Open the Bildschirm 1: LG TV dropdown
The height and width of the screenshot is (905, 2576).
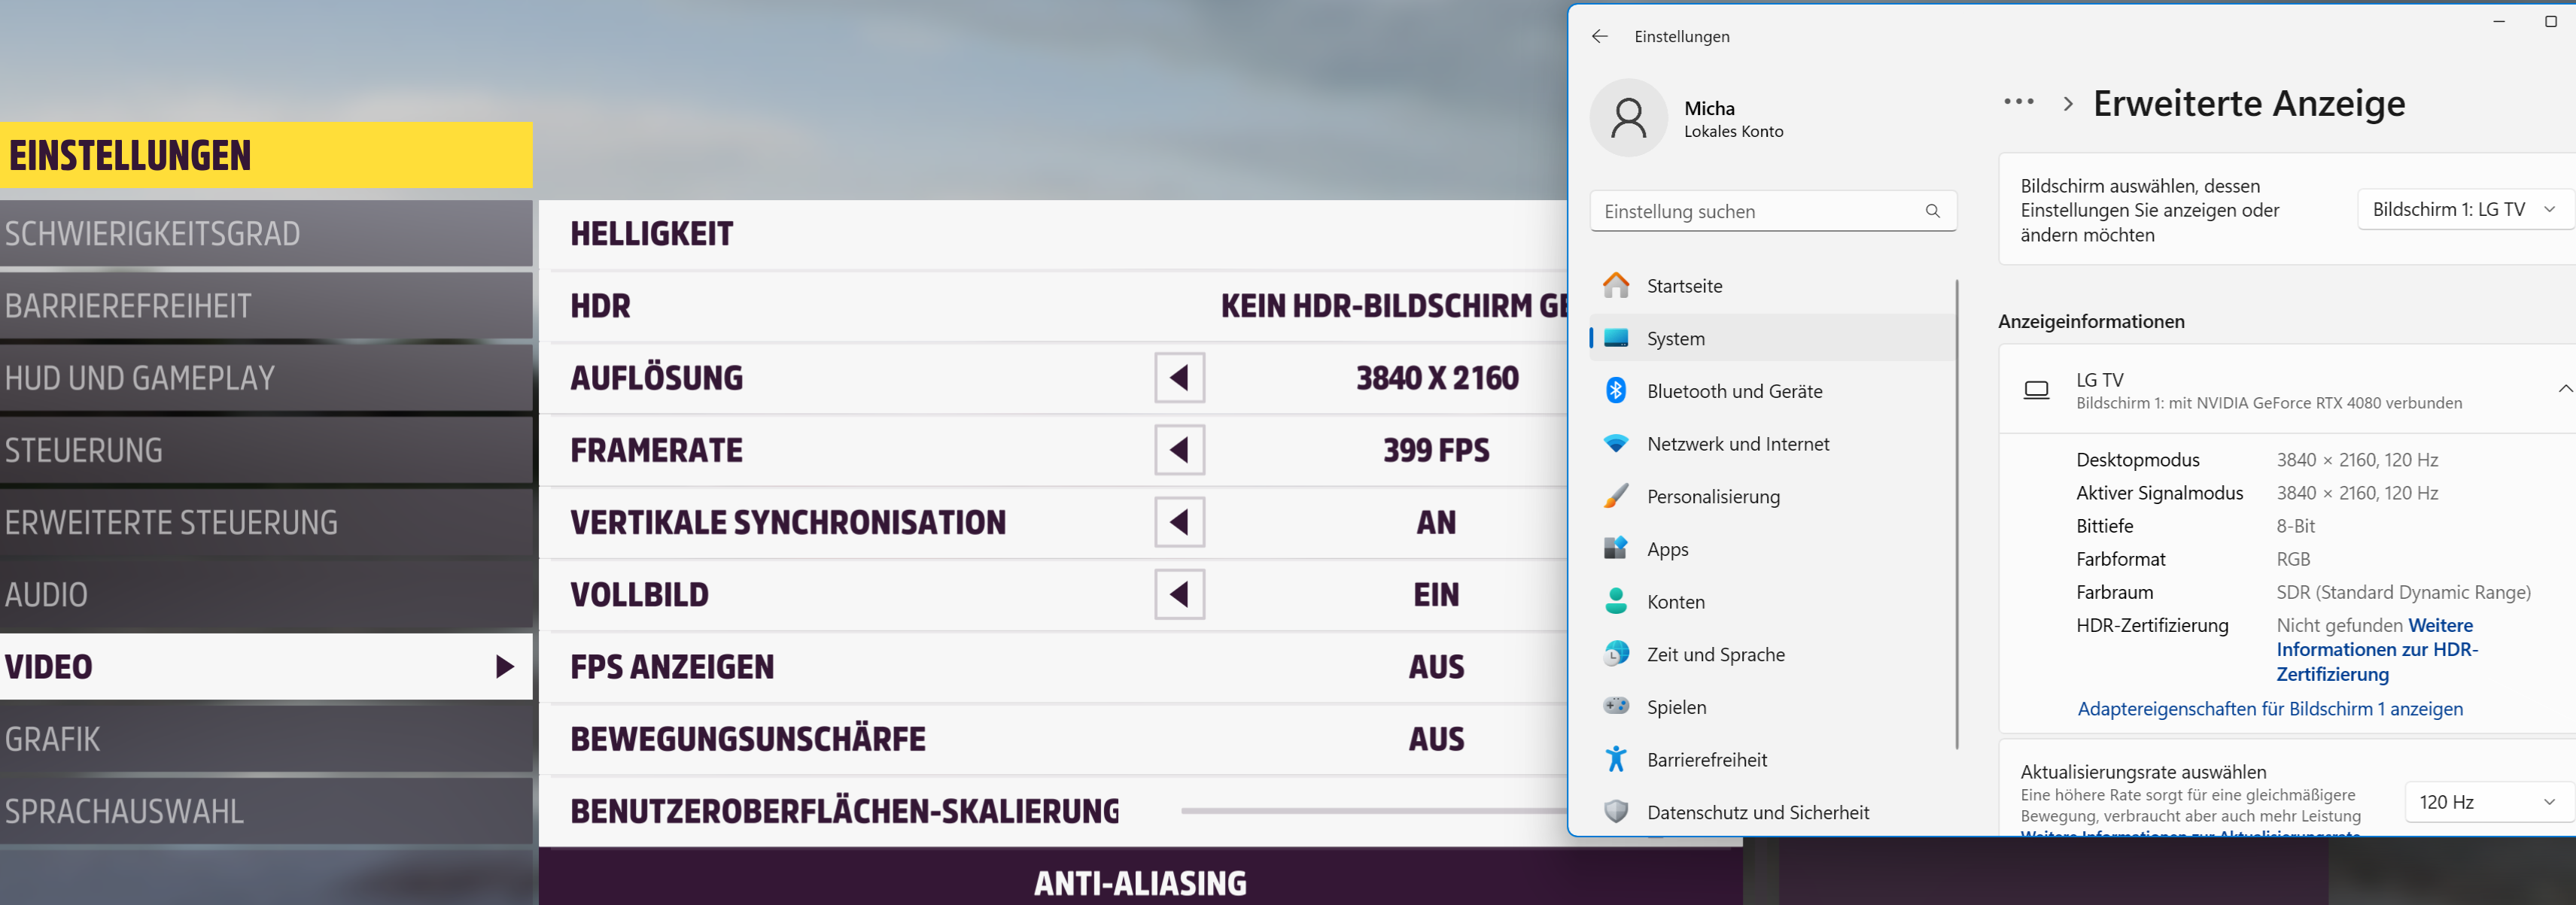2462,209
